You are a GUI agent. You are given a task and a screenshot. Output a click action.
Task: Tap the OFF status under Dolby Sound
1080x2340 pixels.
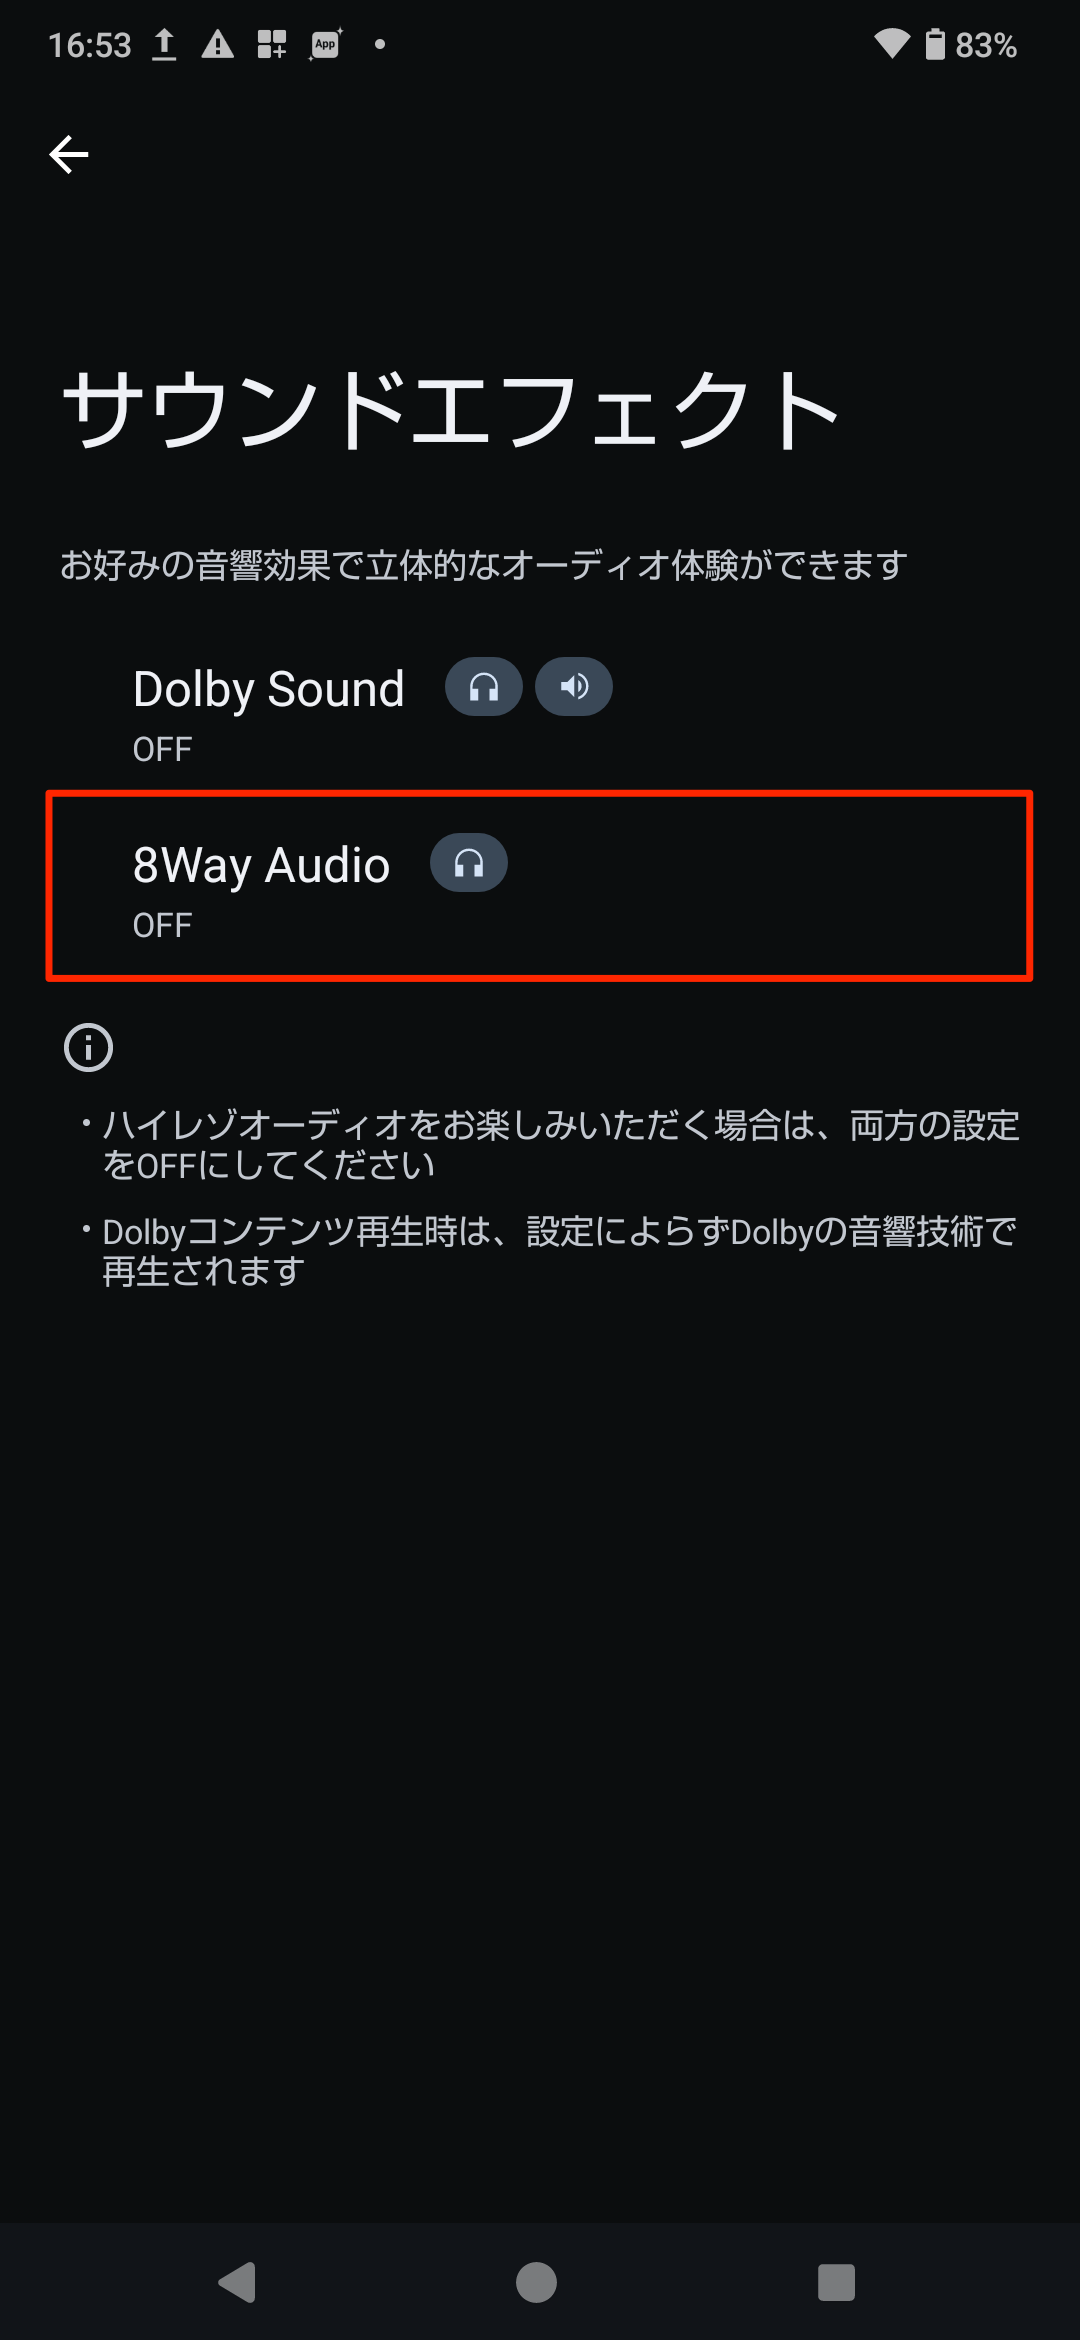[x=162, y=749]
